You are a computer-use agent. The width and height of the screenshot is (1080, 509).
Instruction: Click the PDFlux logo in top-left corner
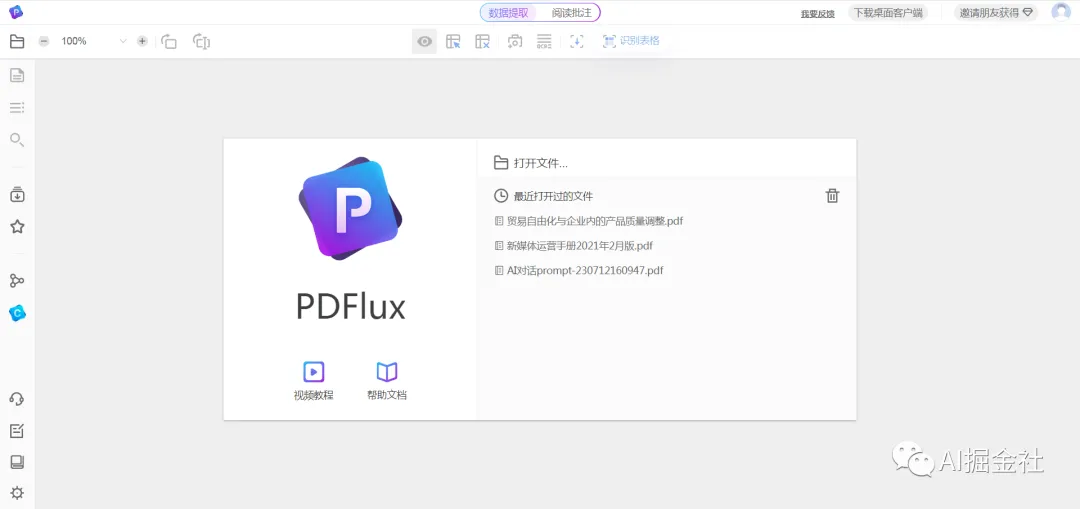(15, 11)
